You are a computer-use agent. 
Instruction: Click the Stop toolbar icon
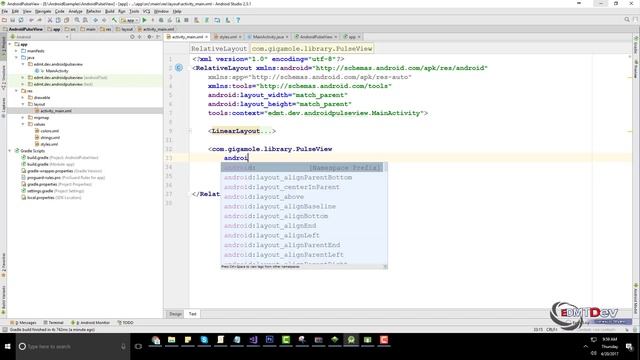tap(187, 20)
